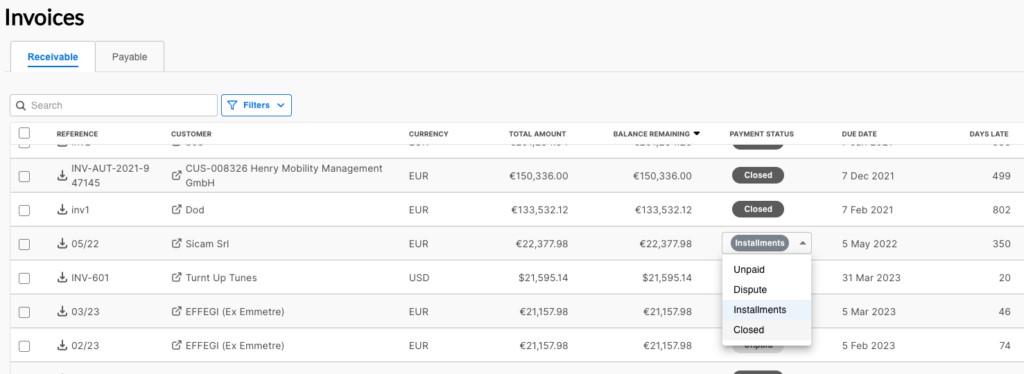Download invoice 05/22
The image size is (1024, 374).
[x=63, y=243]
